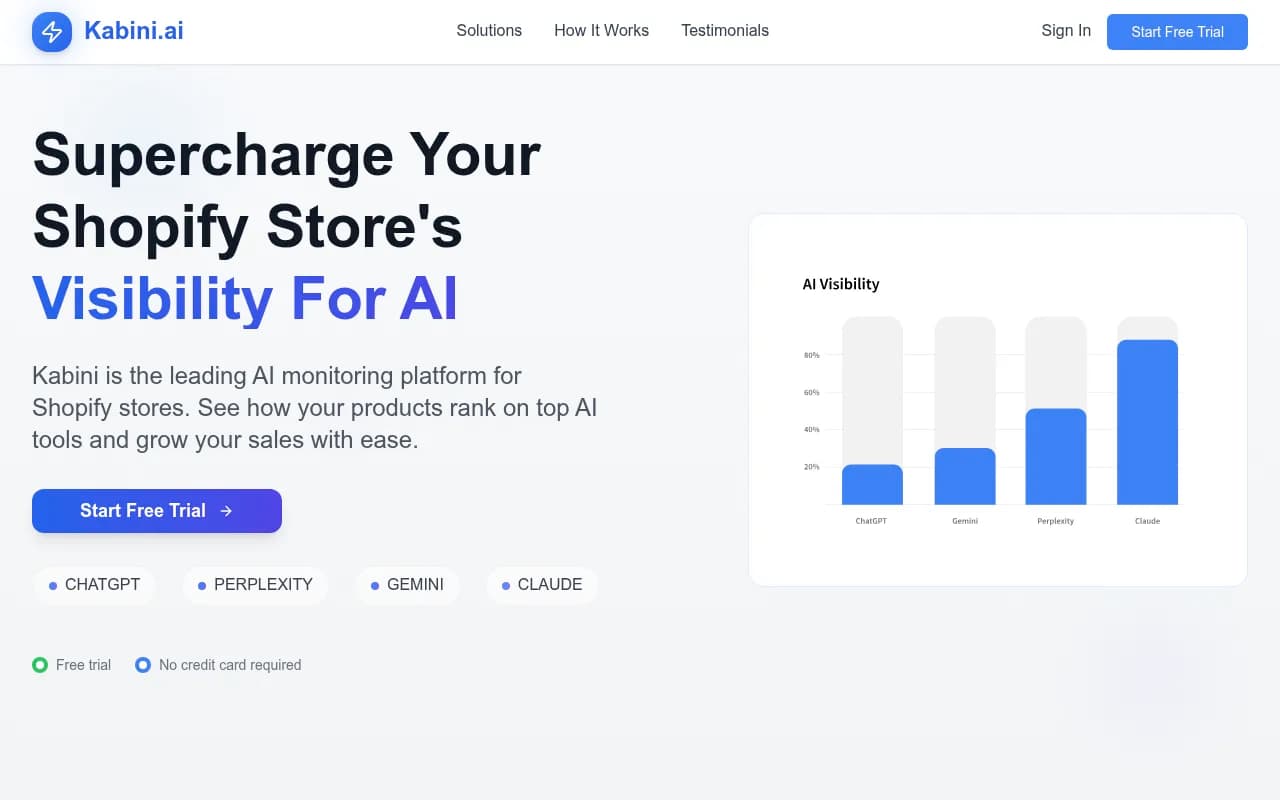
Task: Click the AI Visibility chart title
Action: point(841,284)
